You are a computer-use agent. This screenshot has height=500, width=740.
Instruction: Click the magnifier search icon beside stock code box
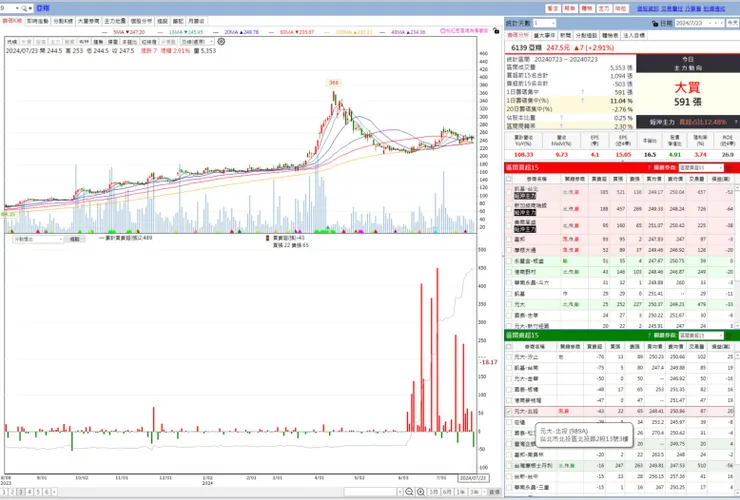pos(24,8)
